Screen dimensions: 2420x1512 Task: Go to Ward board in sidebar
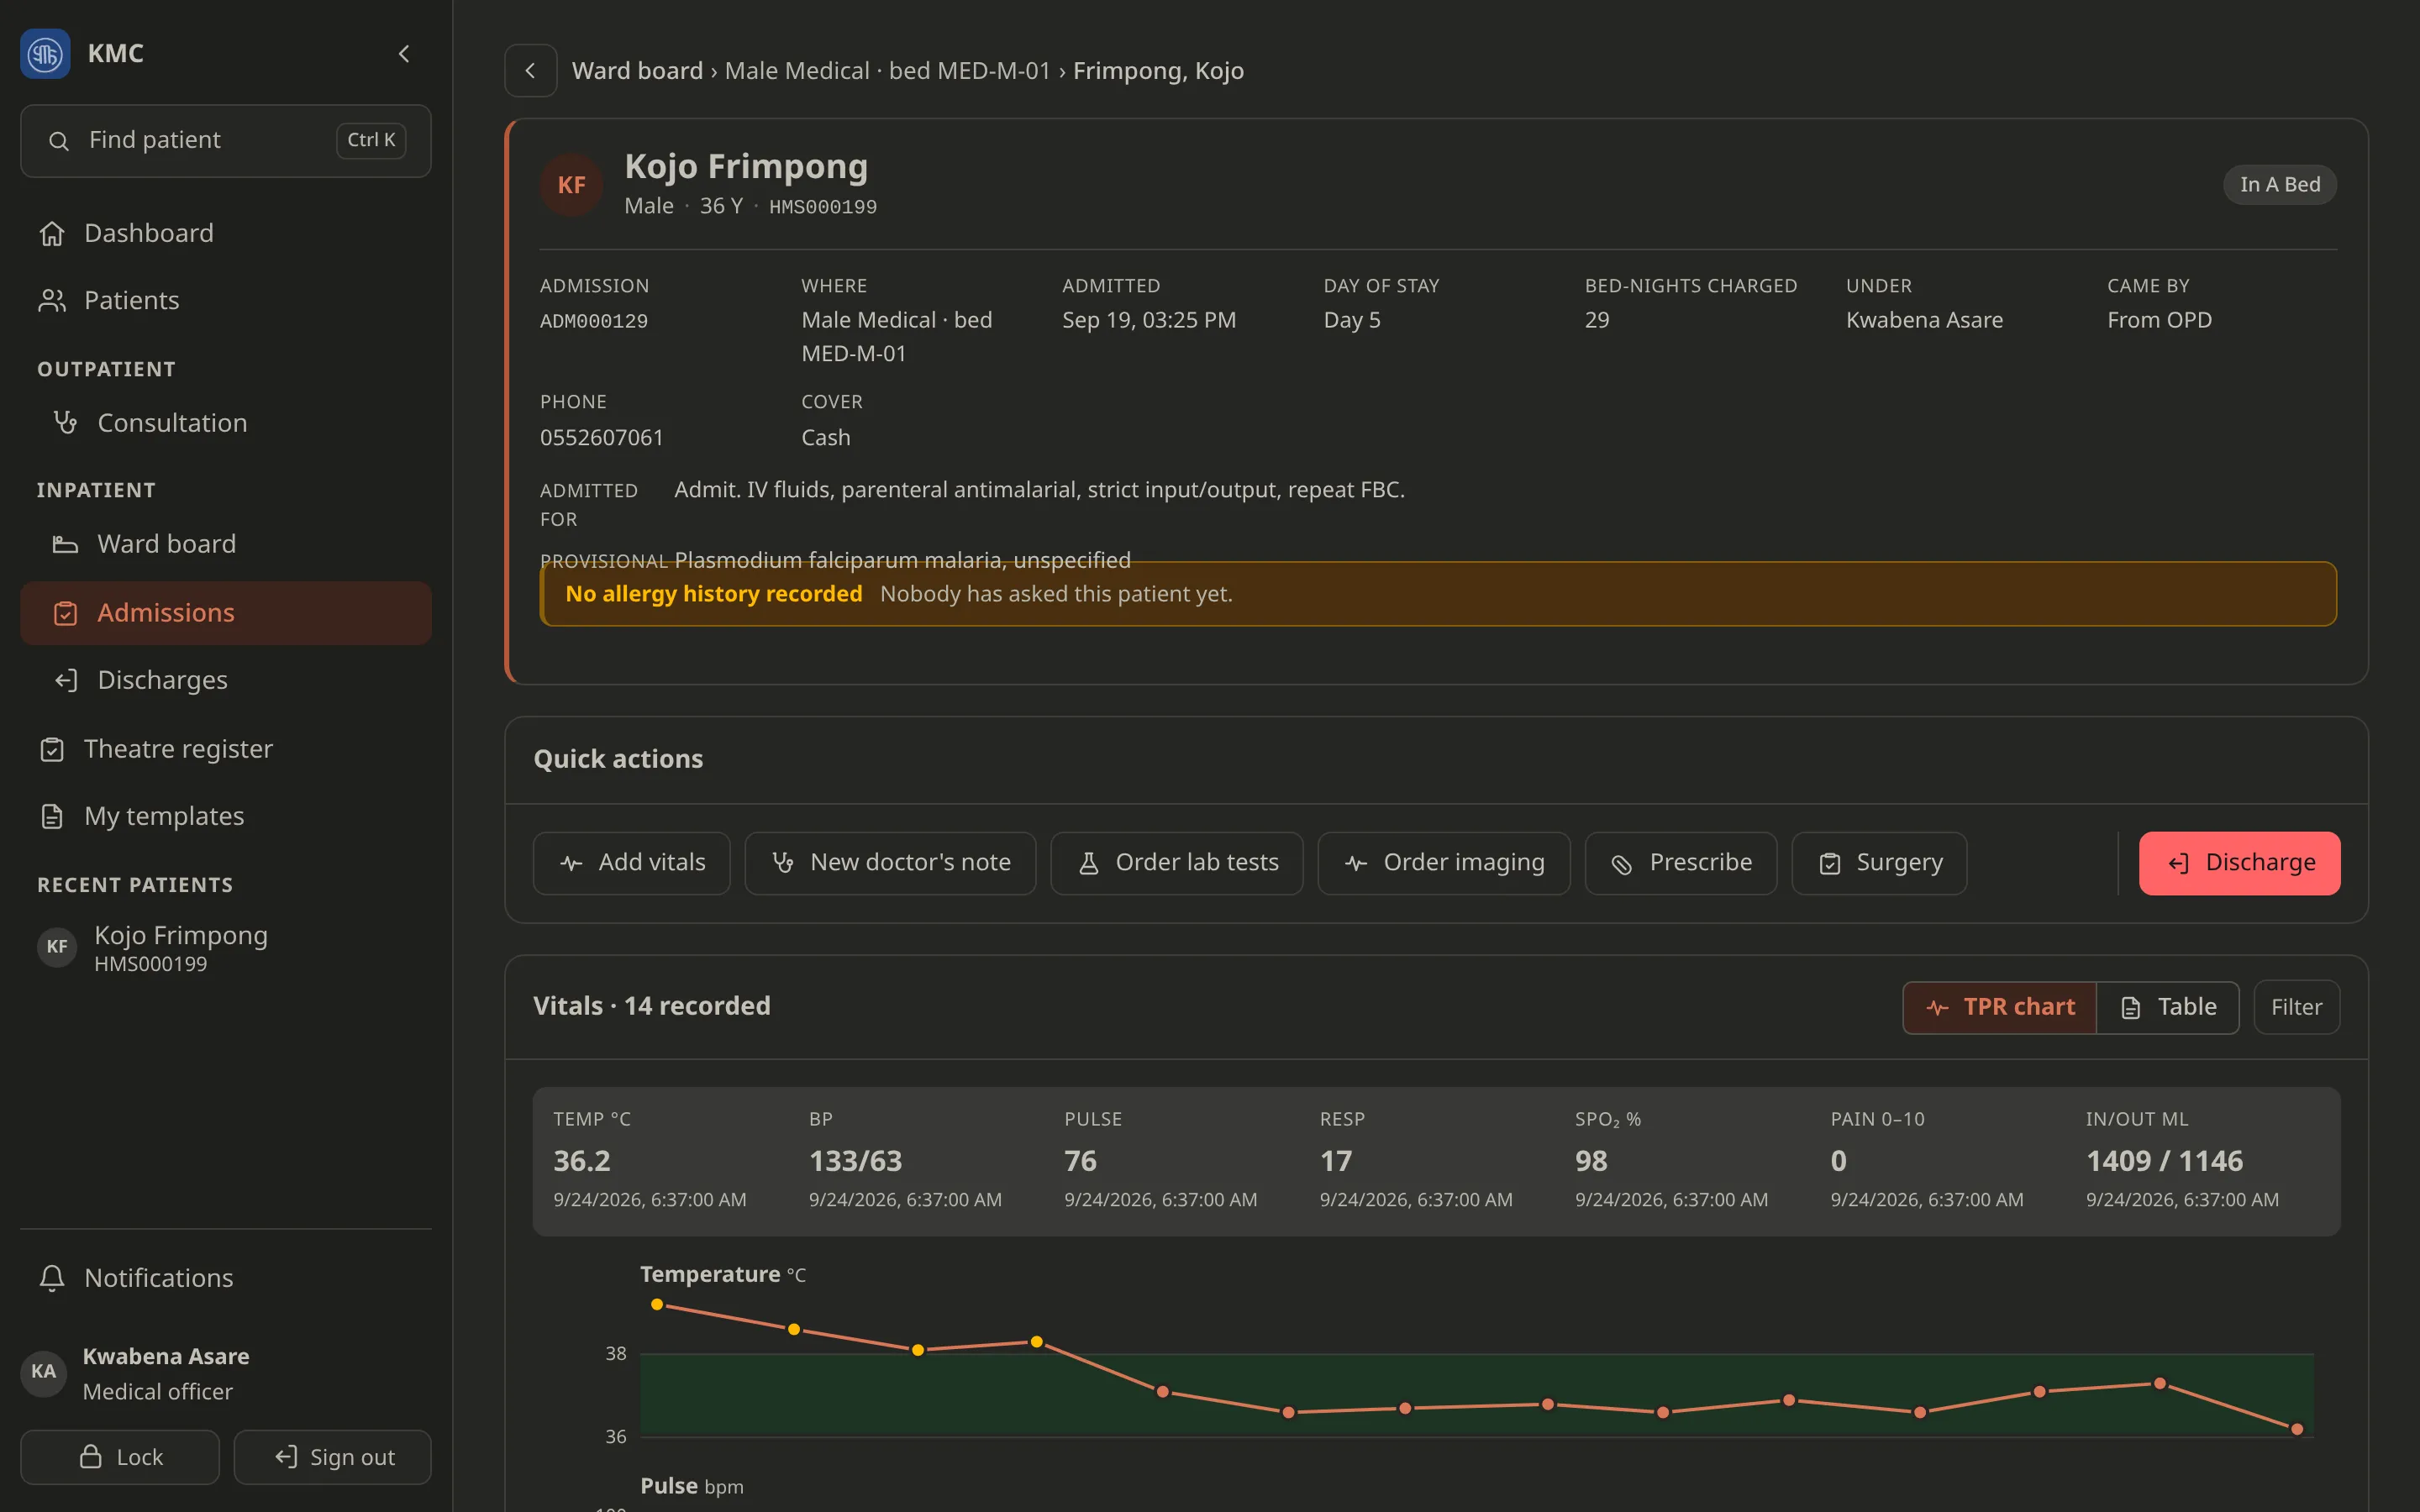pos(226,544)
